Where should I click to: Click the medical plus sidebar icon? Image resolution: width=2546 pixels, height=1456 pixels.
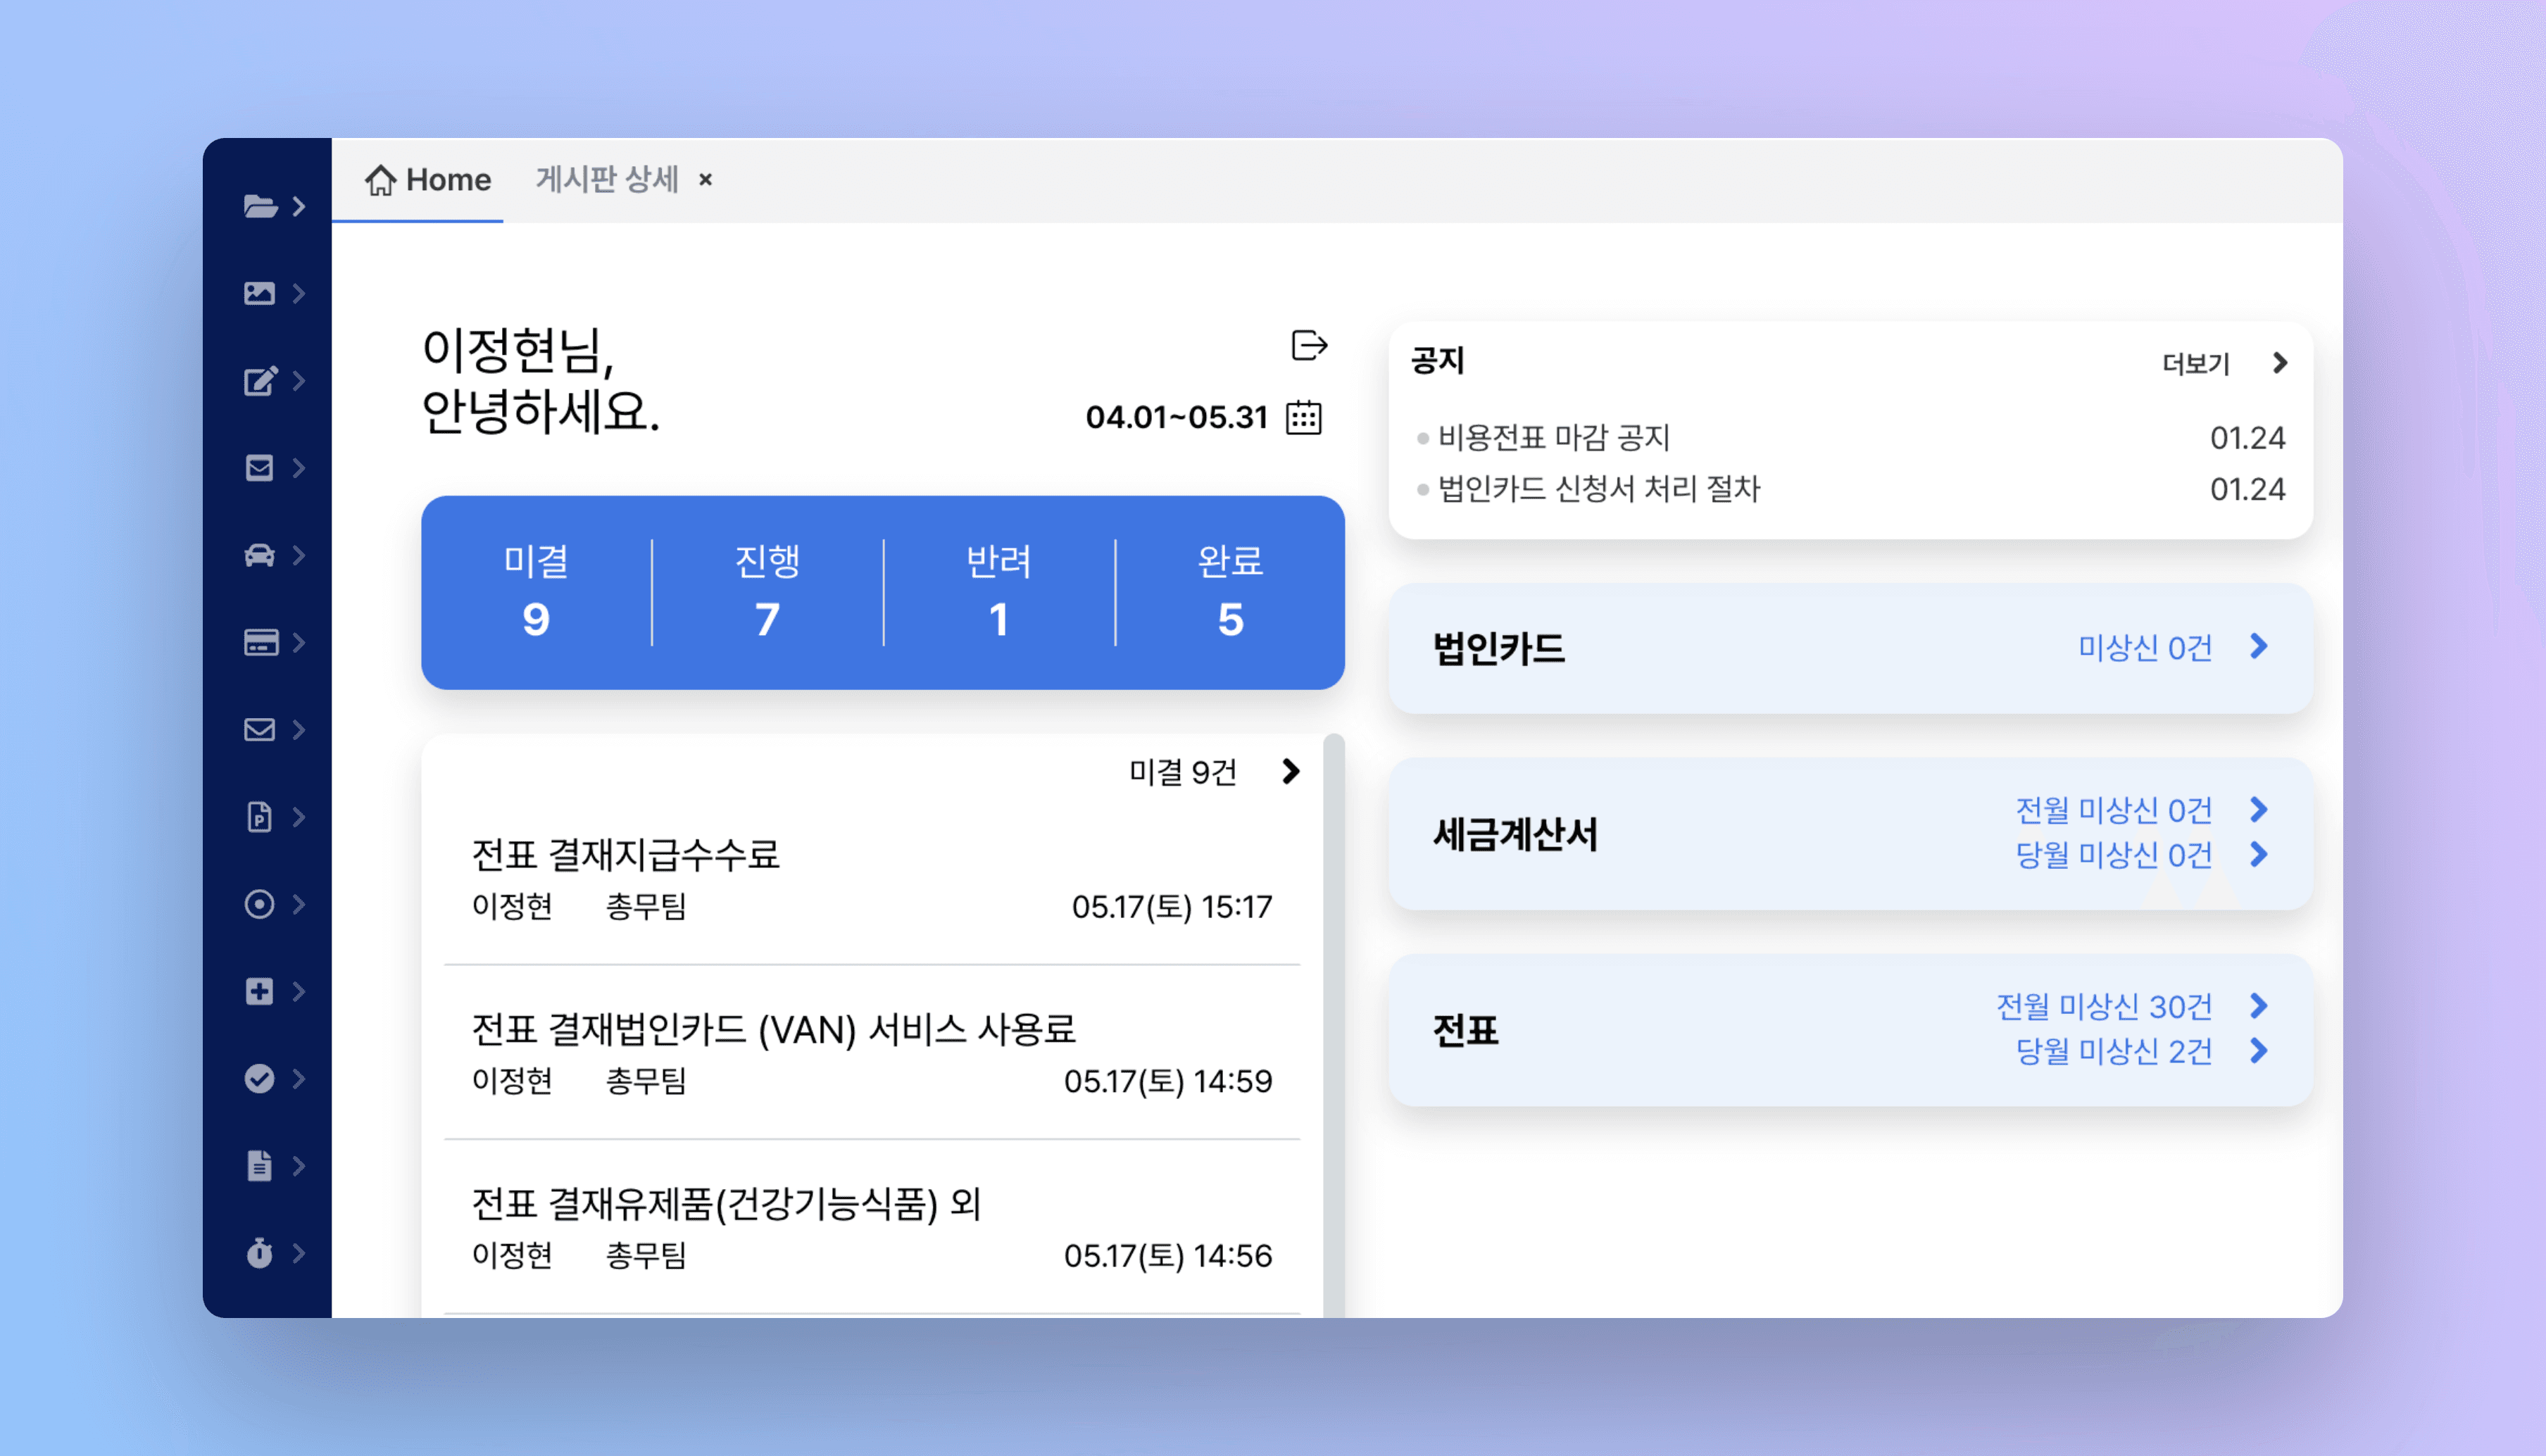(x=260, y=991)
